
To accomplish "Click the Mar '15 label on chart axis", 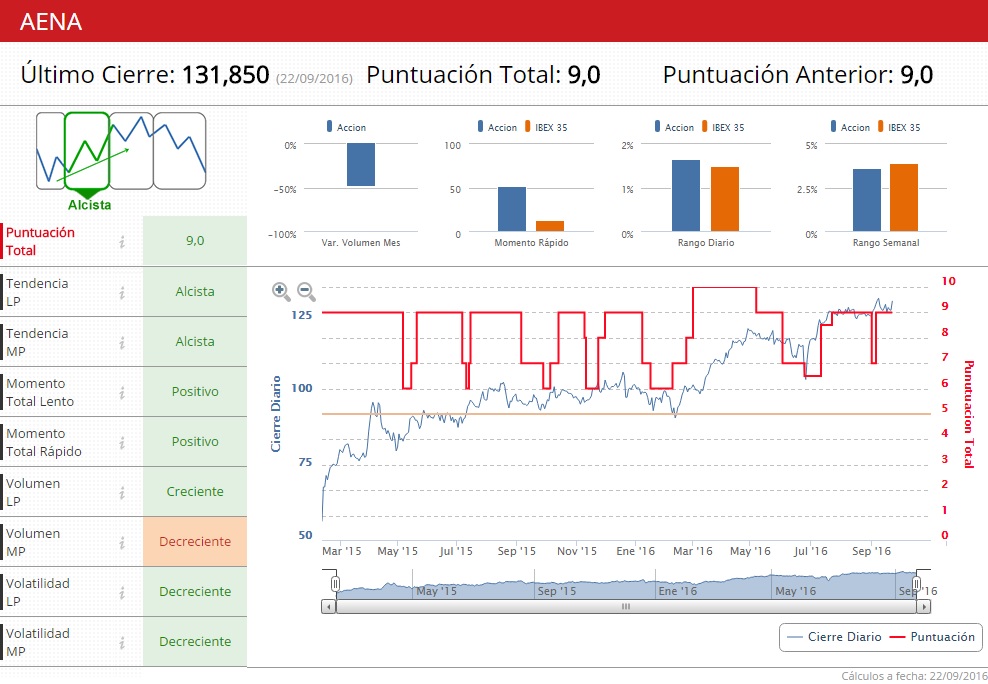I will [x=342, y=551].
